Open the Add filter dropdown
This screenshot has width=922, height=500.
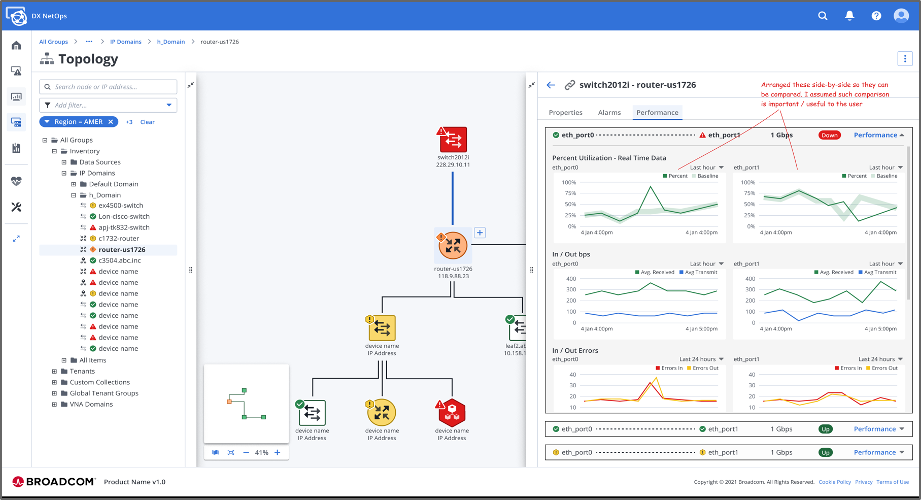[108, 105]
